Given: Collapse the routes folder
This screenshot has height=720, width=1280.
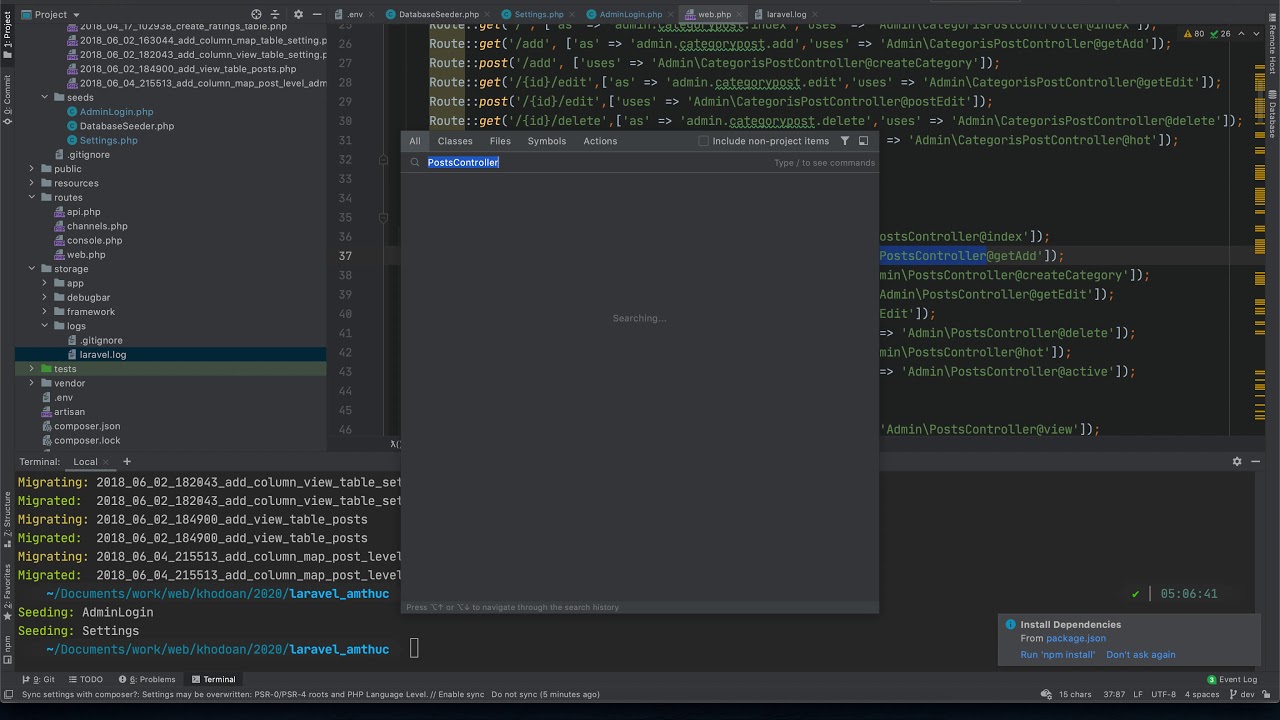Looking at the screenshot, I should (32, 197).
